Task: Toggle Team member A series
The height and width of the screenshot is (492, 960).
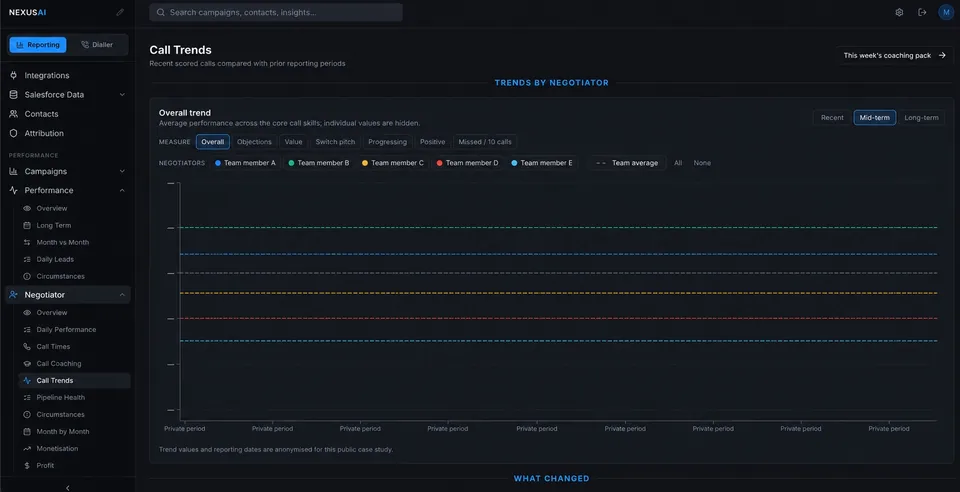Action: click(245, 163)
